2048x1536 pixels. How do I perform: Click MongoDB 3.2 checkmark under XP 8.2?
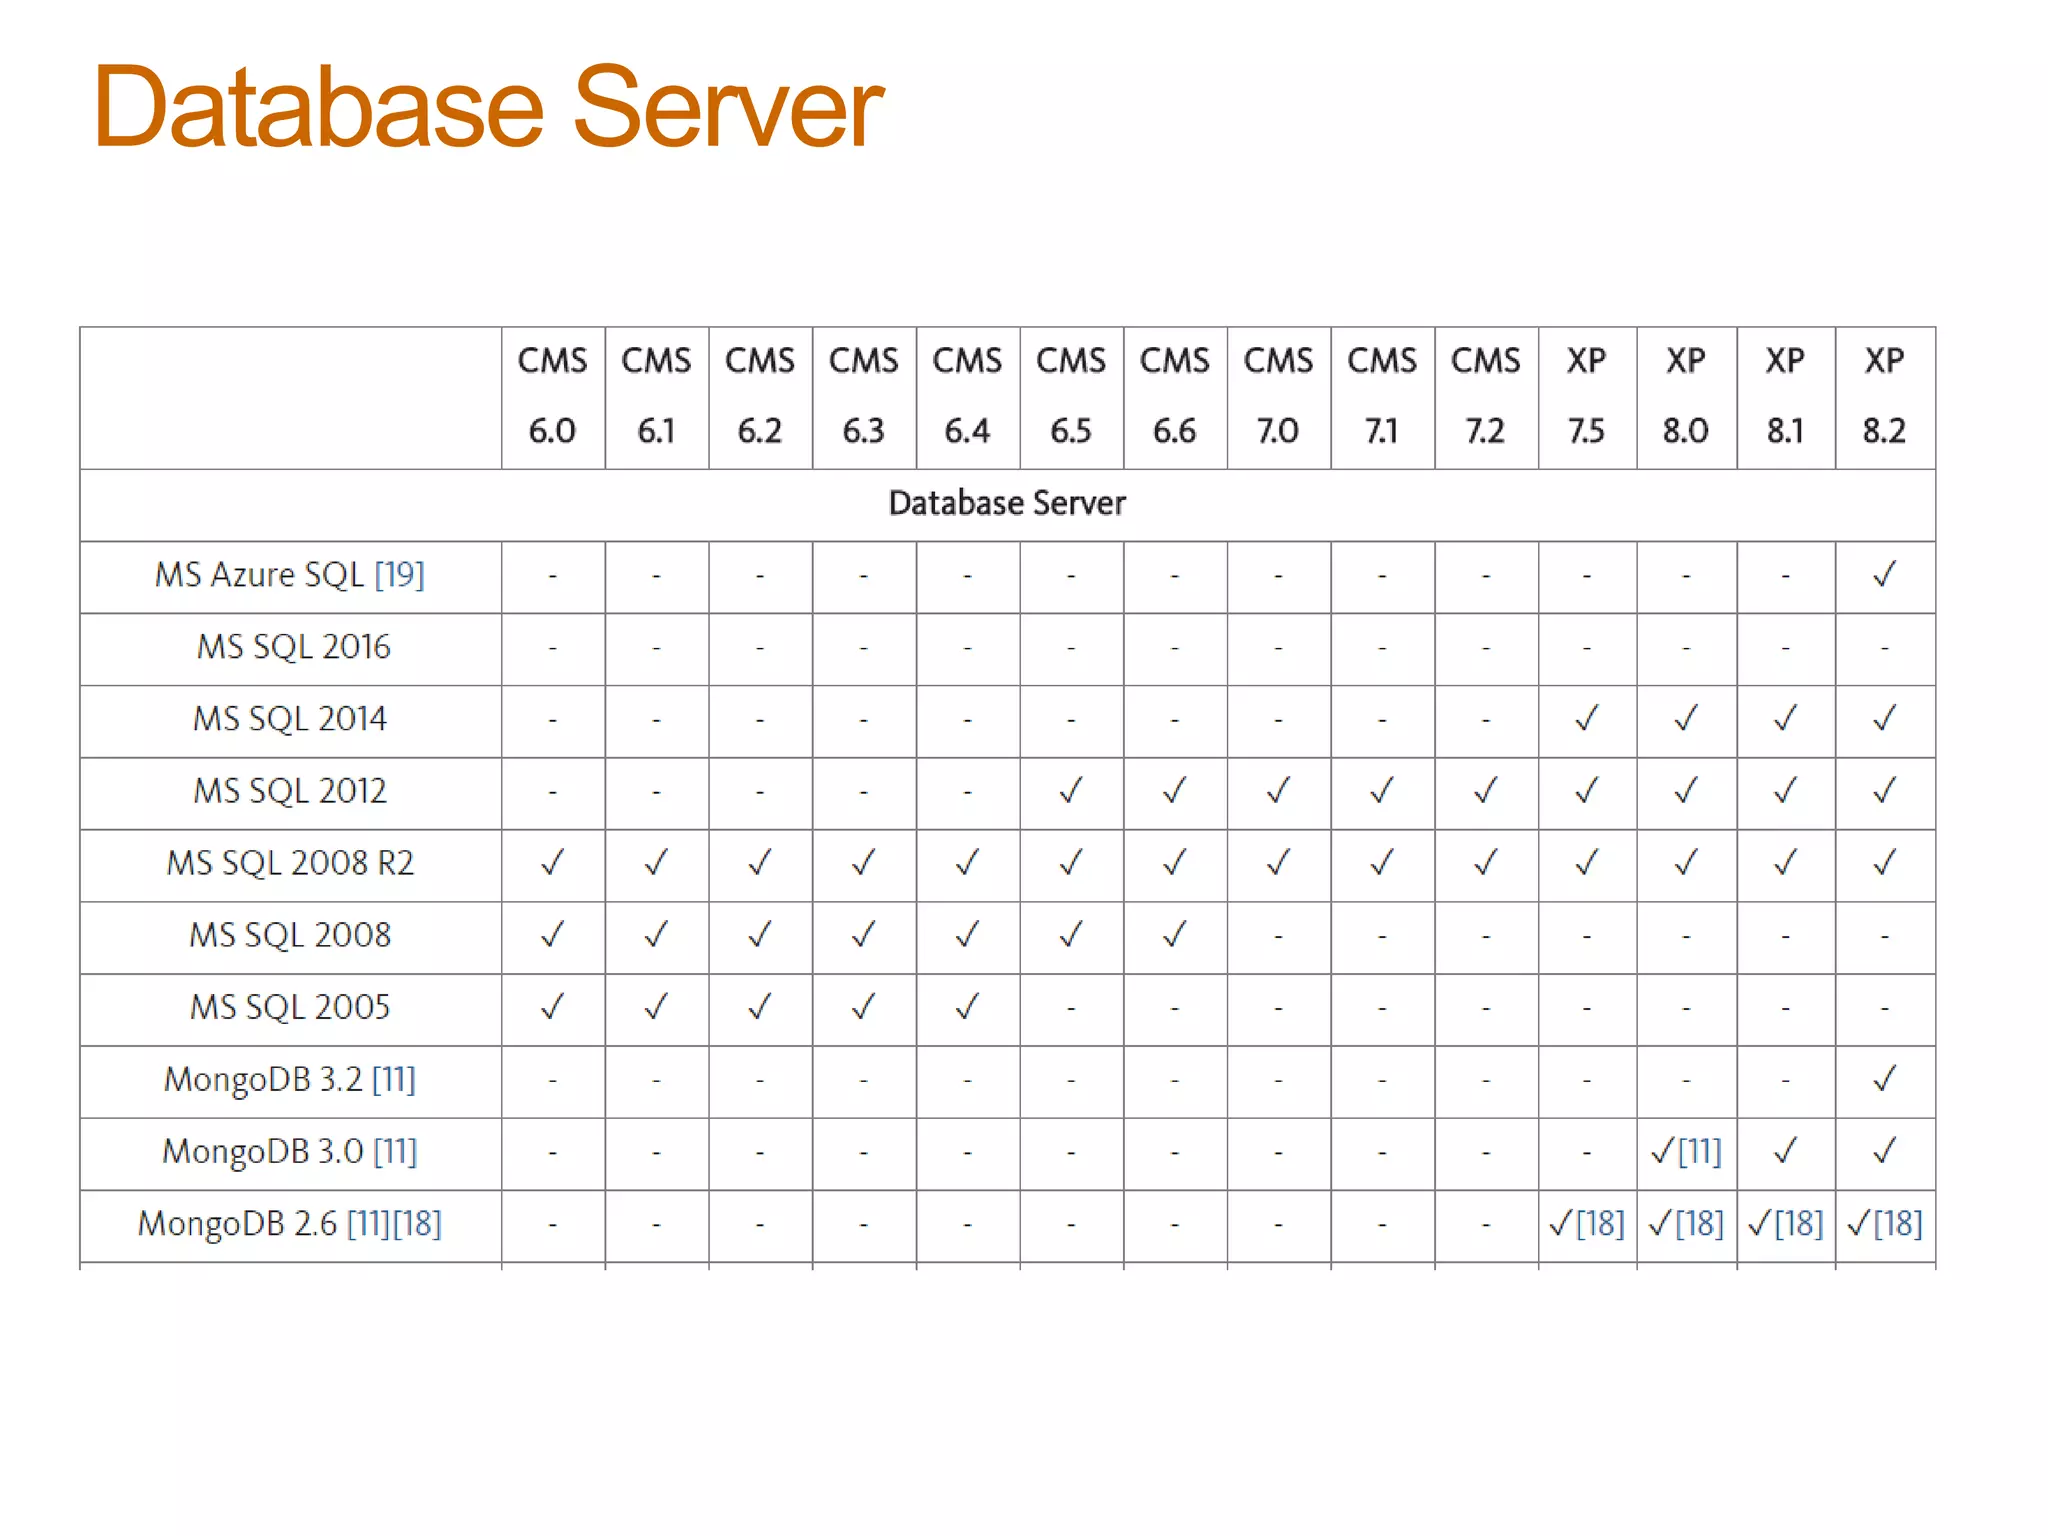[1885, 1080]
